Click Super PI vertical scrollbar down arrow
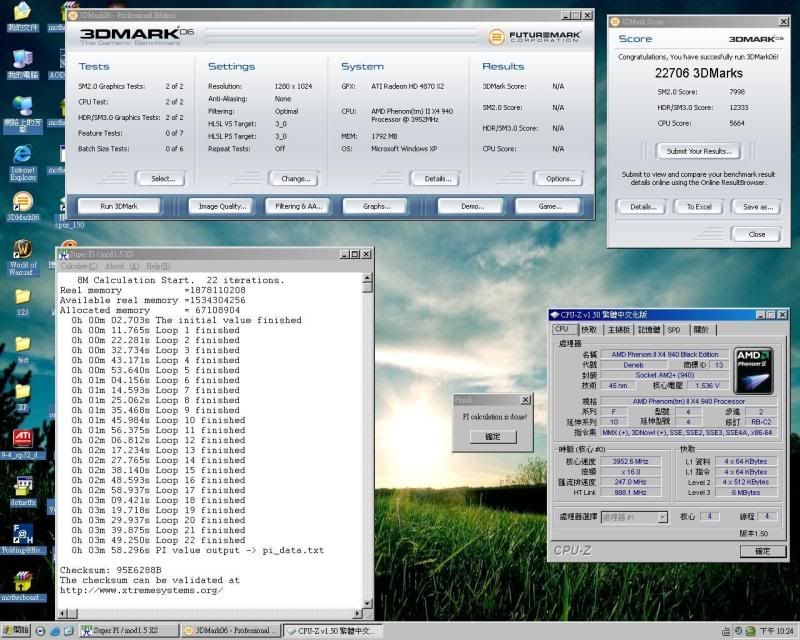This screenshot has height=640, width=800. (x=367, y=603)
